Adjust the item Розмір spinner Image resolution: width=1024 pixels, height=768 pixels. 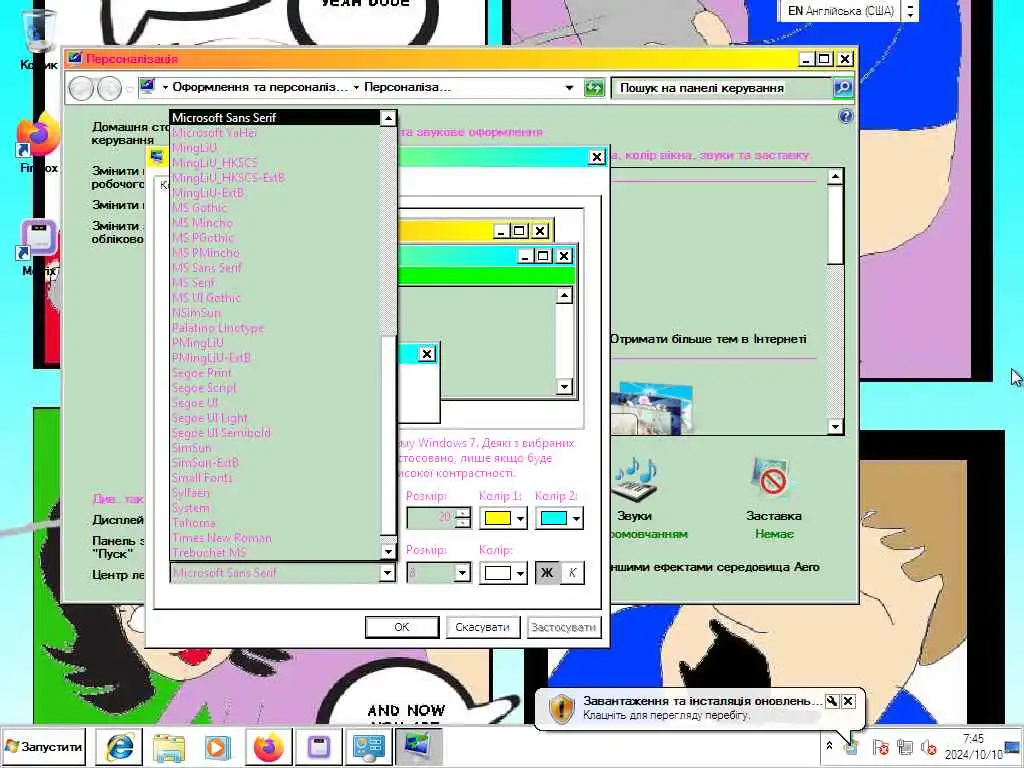pos(462,518)
